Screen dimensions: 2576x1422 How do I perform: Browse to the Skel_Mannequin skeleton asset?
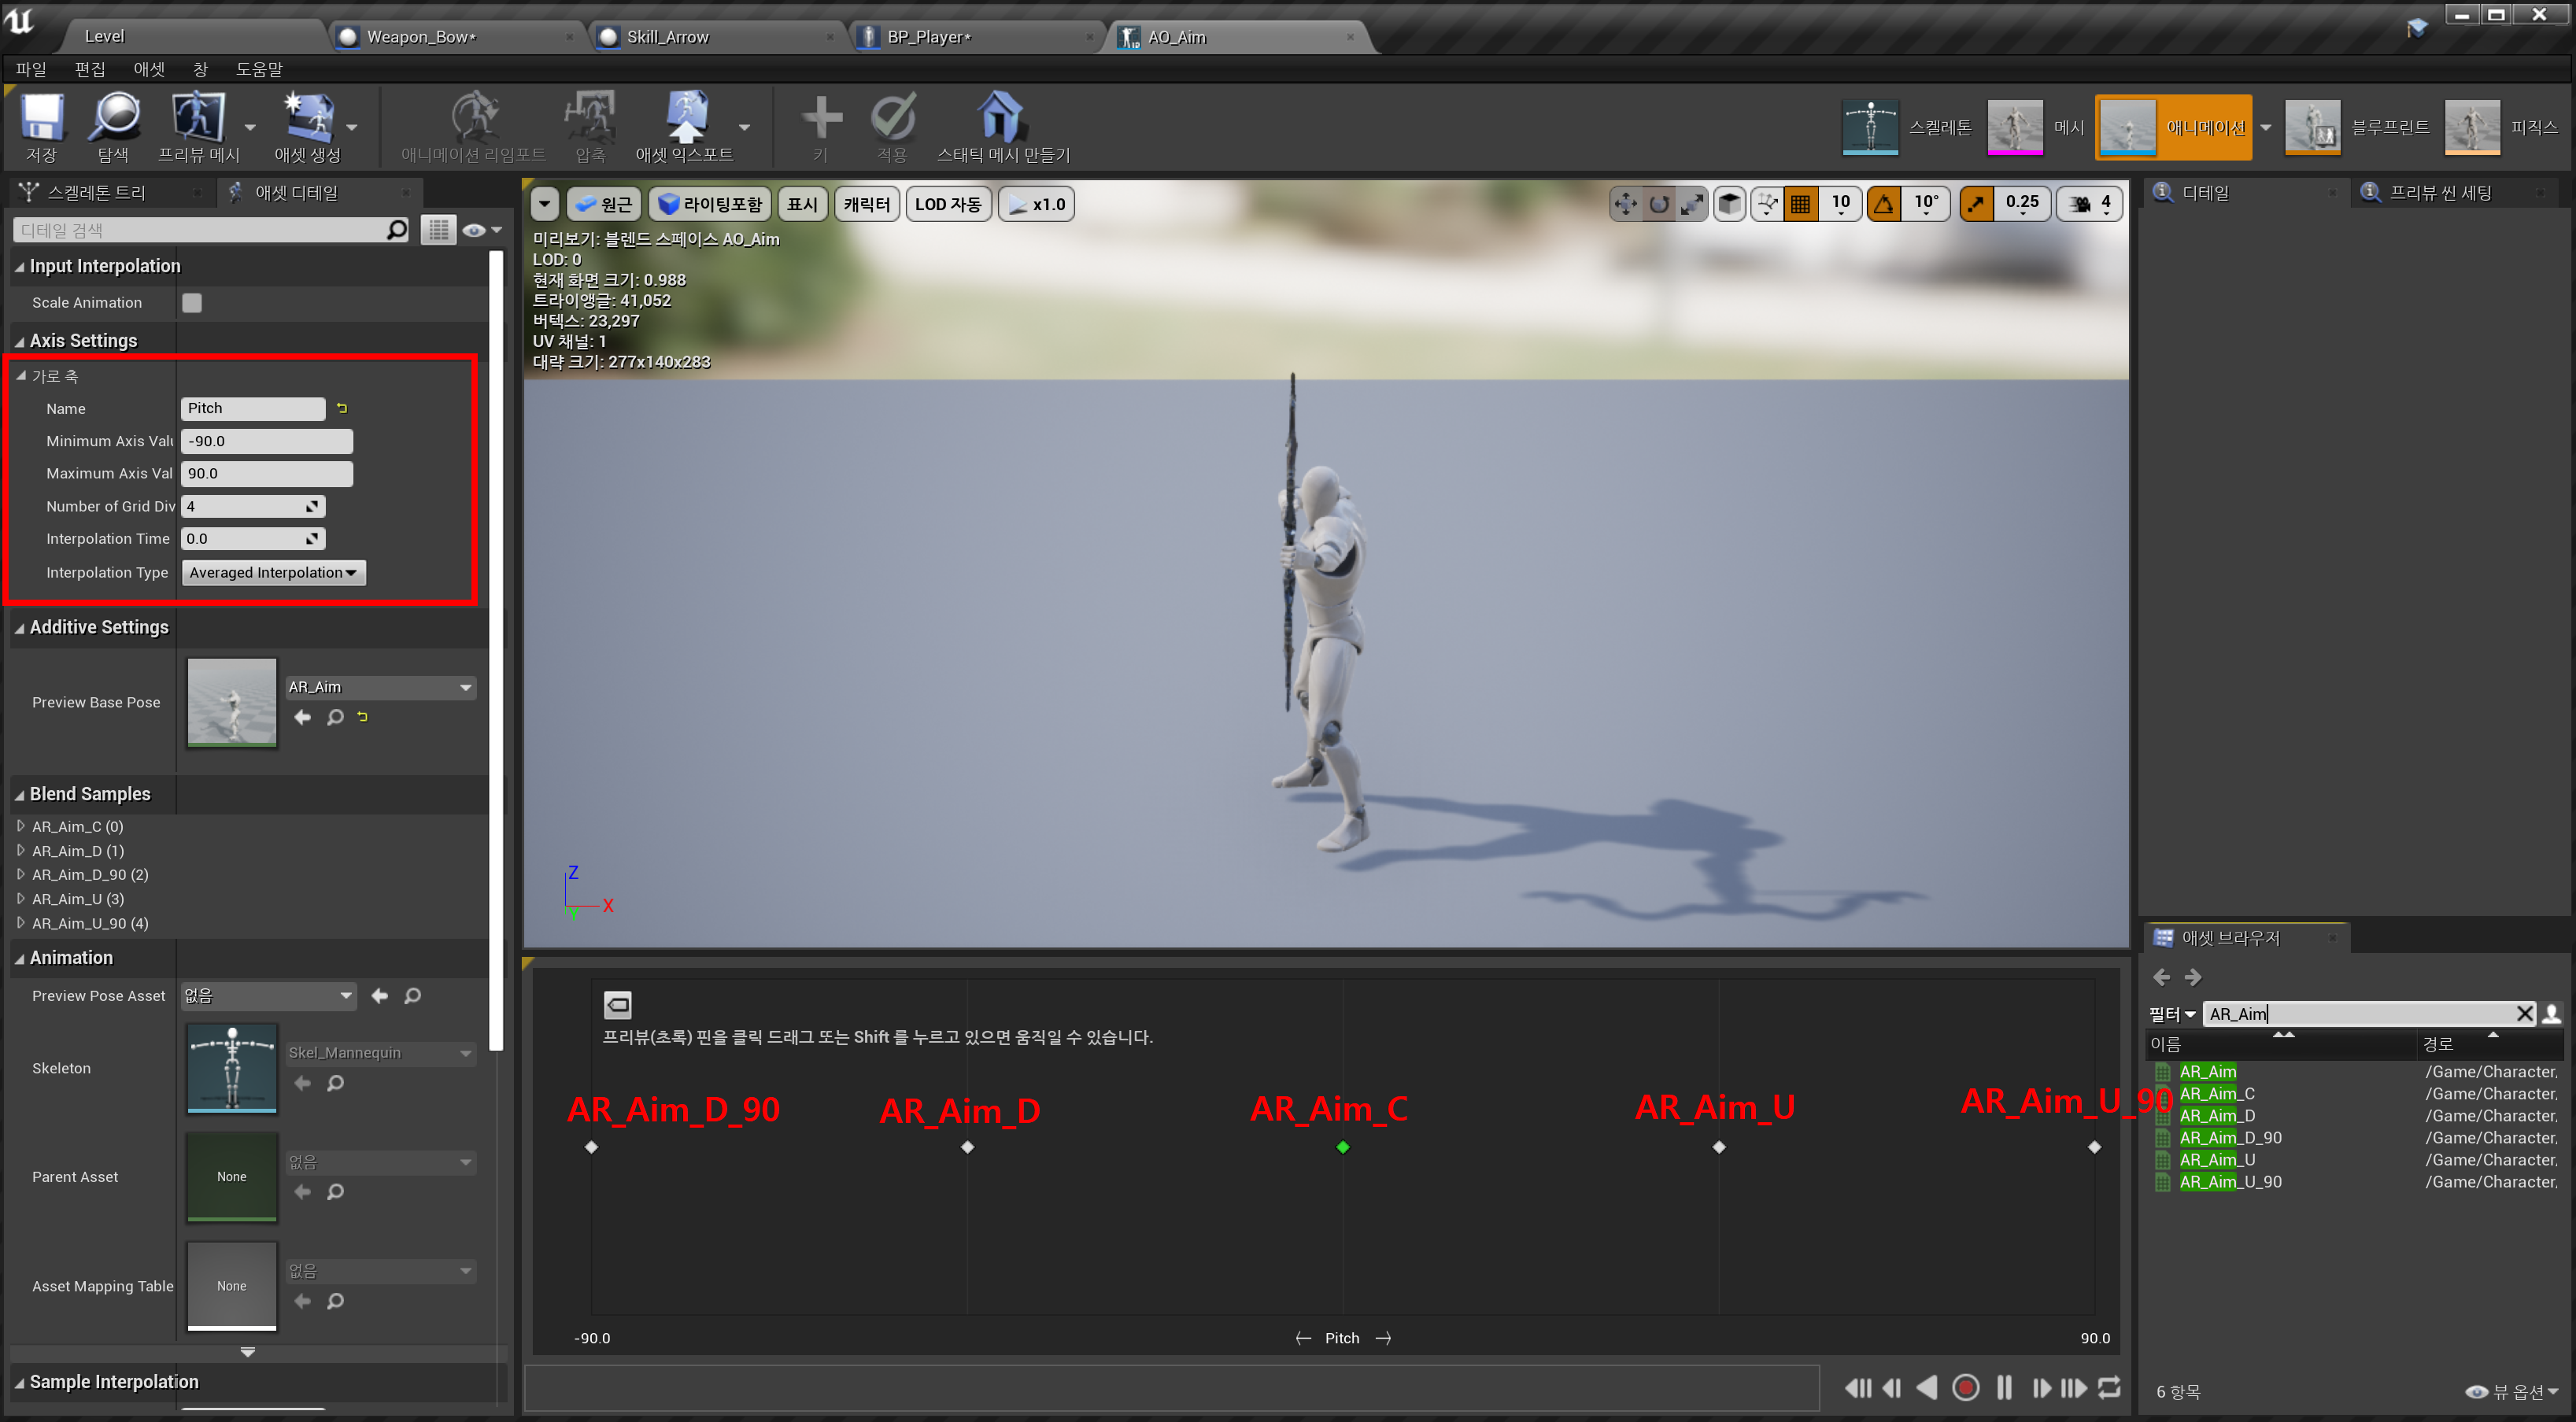coord(335,1083)
